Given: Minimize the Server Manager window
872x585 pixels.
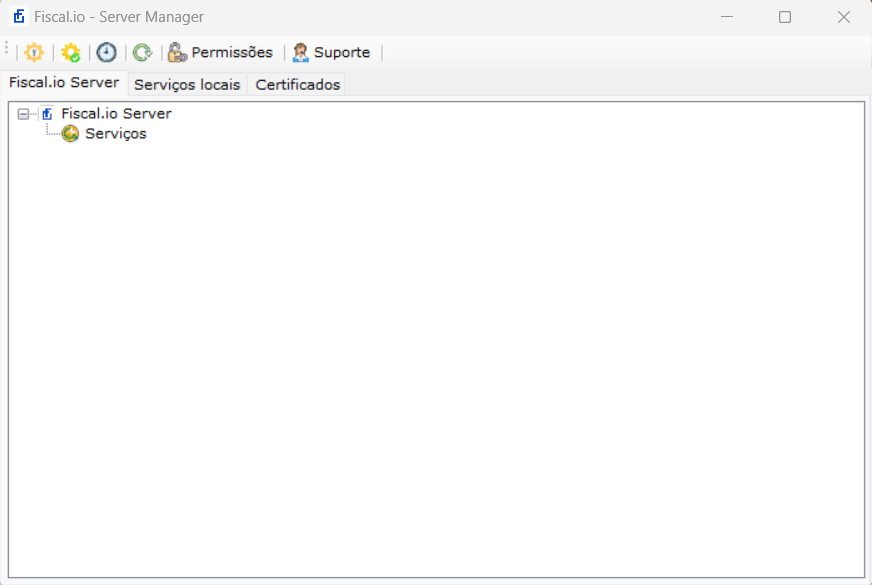Looking at the screenshot, I should [727, 17].
